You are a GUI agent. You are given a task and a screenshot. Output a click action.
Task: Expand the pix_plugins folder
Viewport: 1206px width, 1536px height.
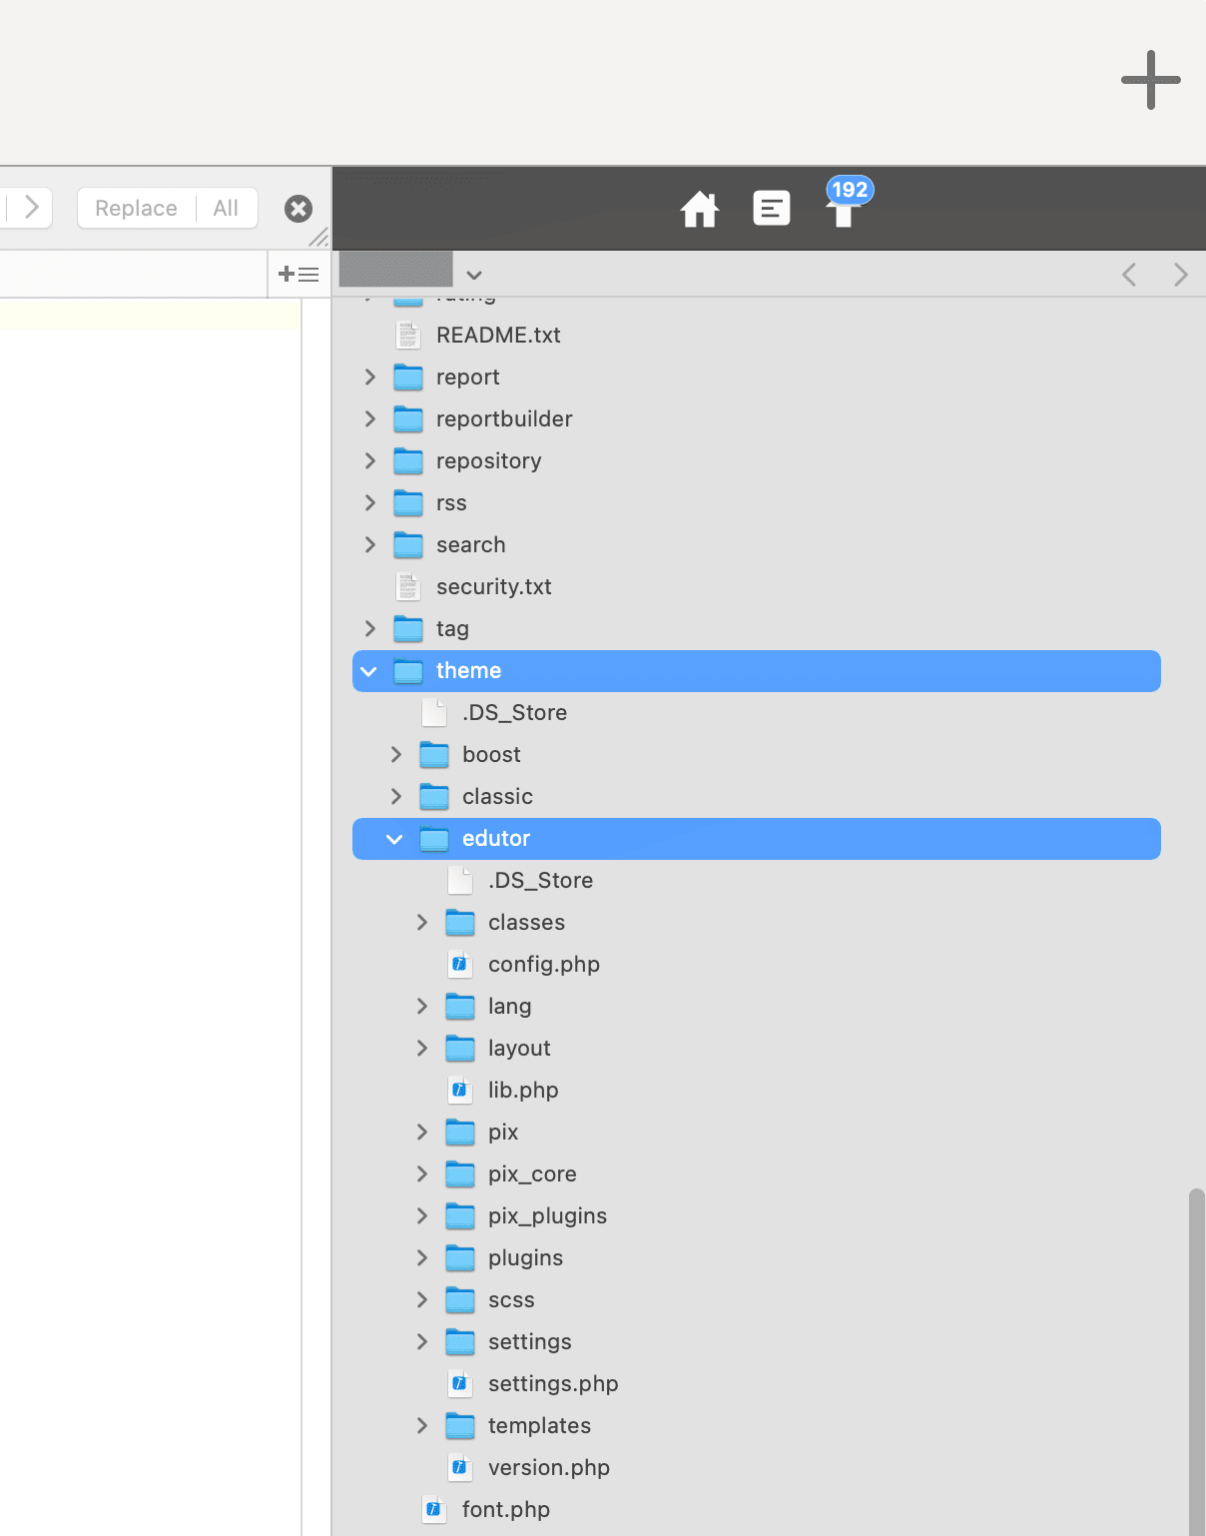(x=421, y=1216)
